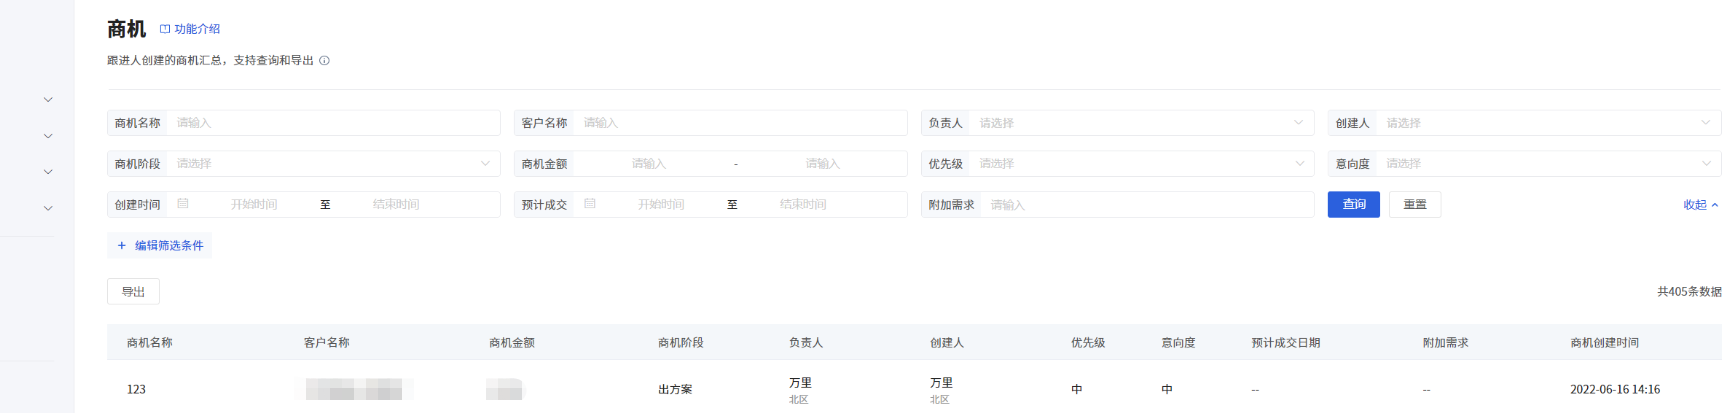Click opportunity name 123 in the table
The width and height of the screenshot is (1728, 413).
(x=136, y=390)
